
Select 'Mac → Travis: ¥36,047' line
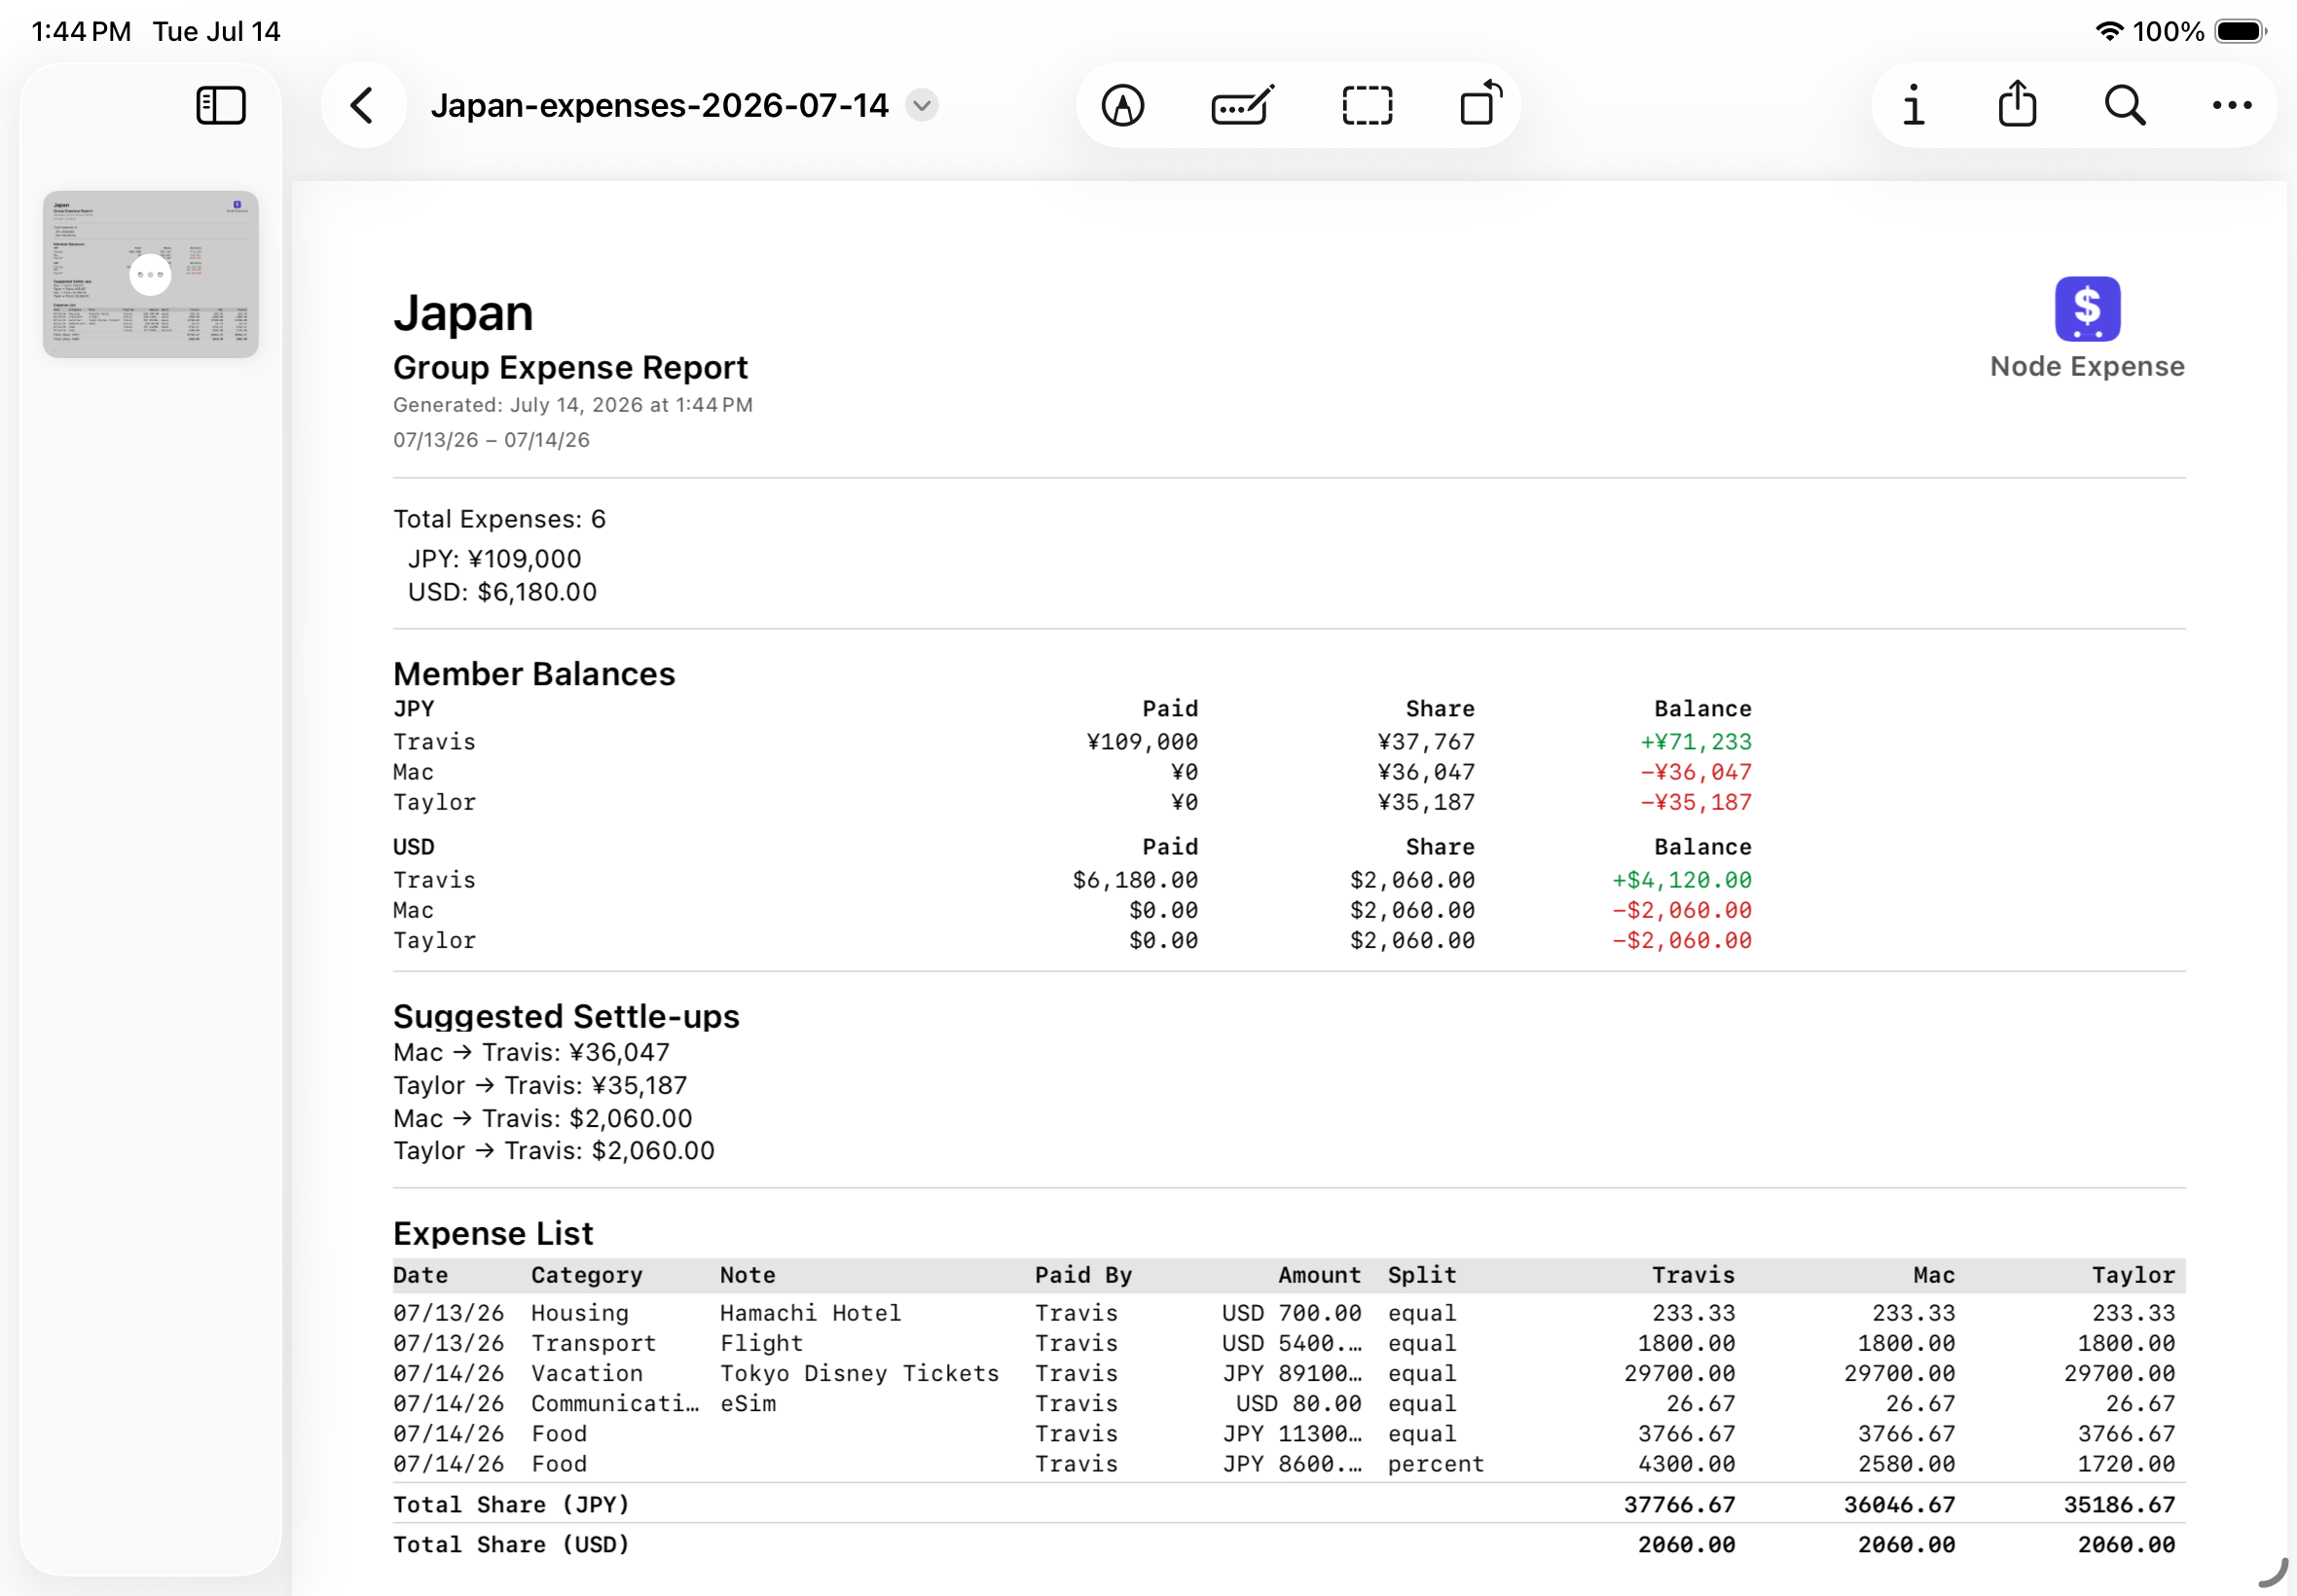coord(531,1052)
